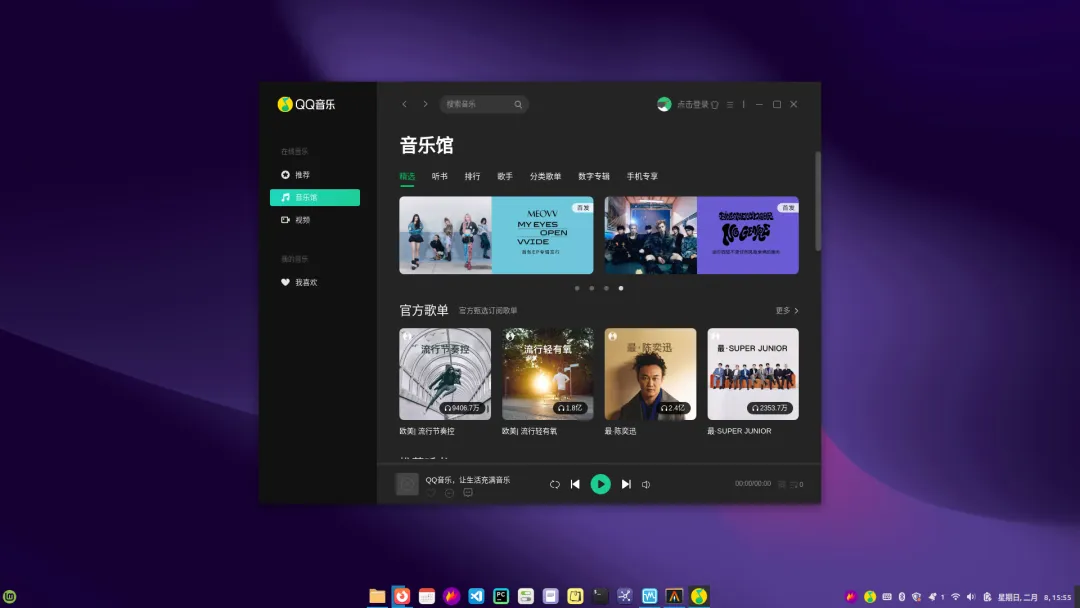
Task: Switch to the 分类歌单 tab
Action: point(546,176)
